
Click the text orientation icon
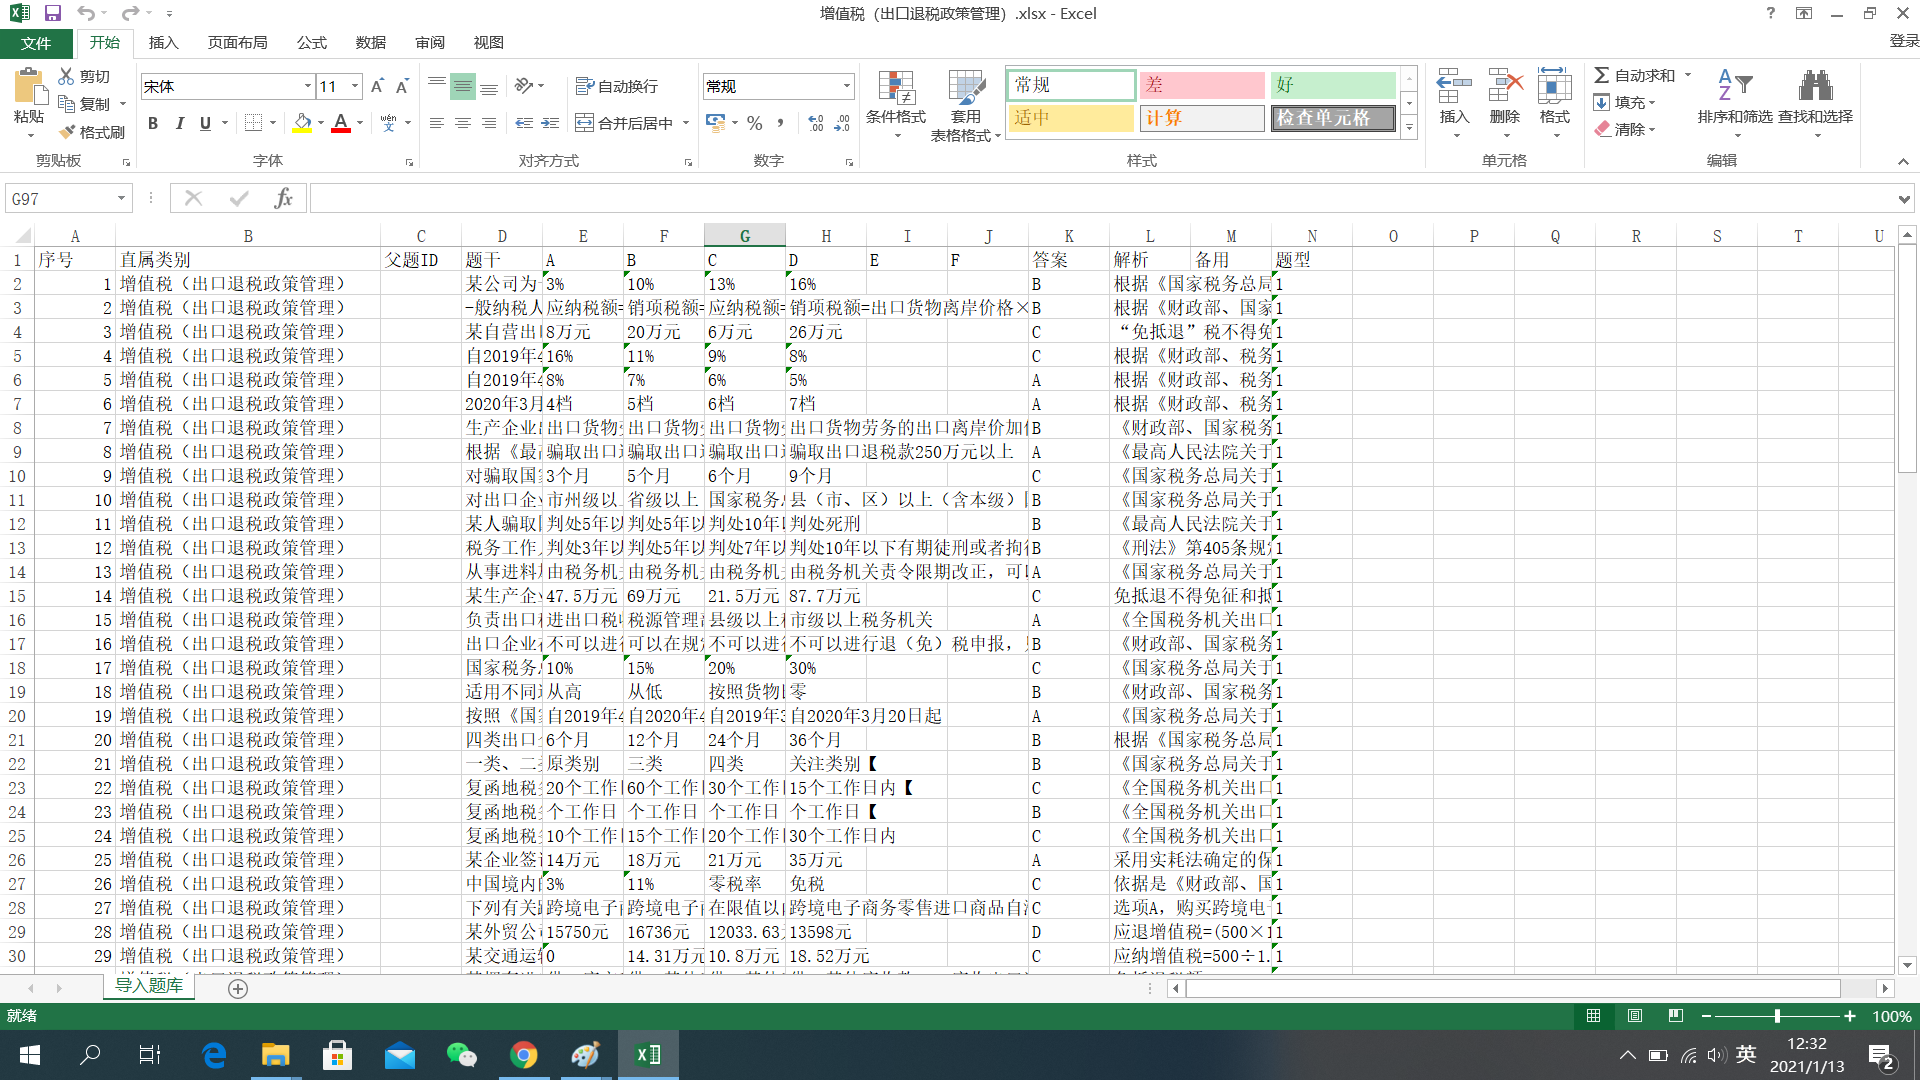(x=525, y=86)
